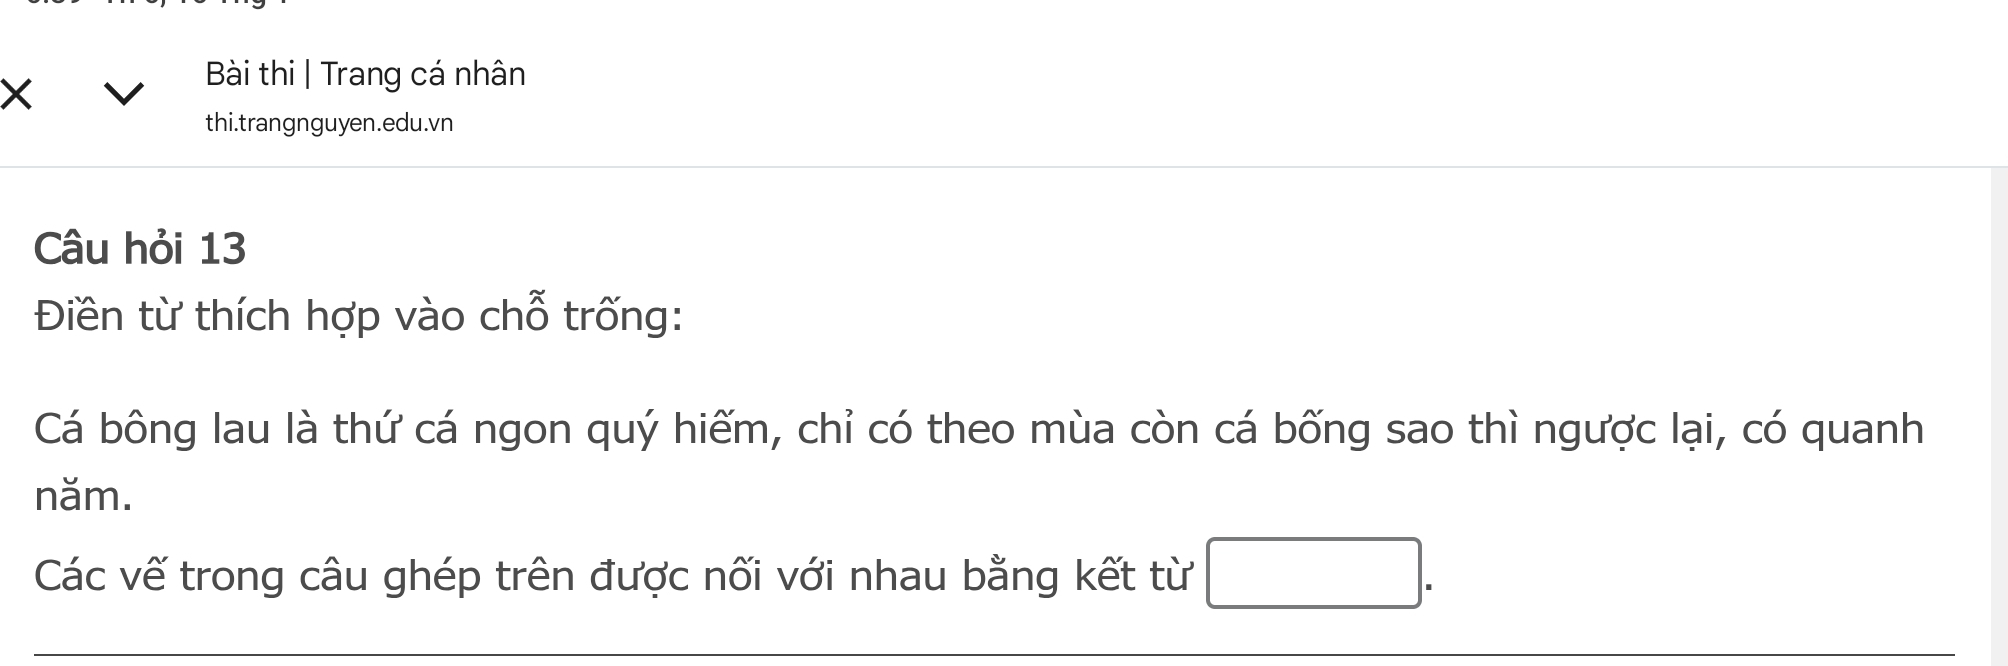The width and height of the screenshot is (2008, 666).
Task: Tap the thi.trangnguyen.edu.vn address text
Action: tap(329, 123)
